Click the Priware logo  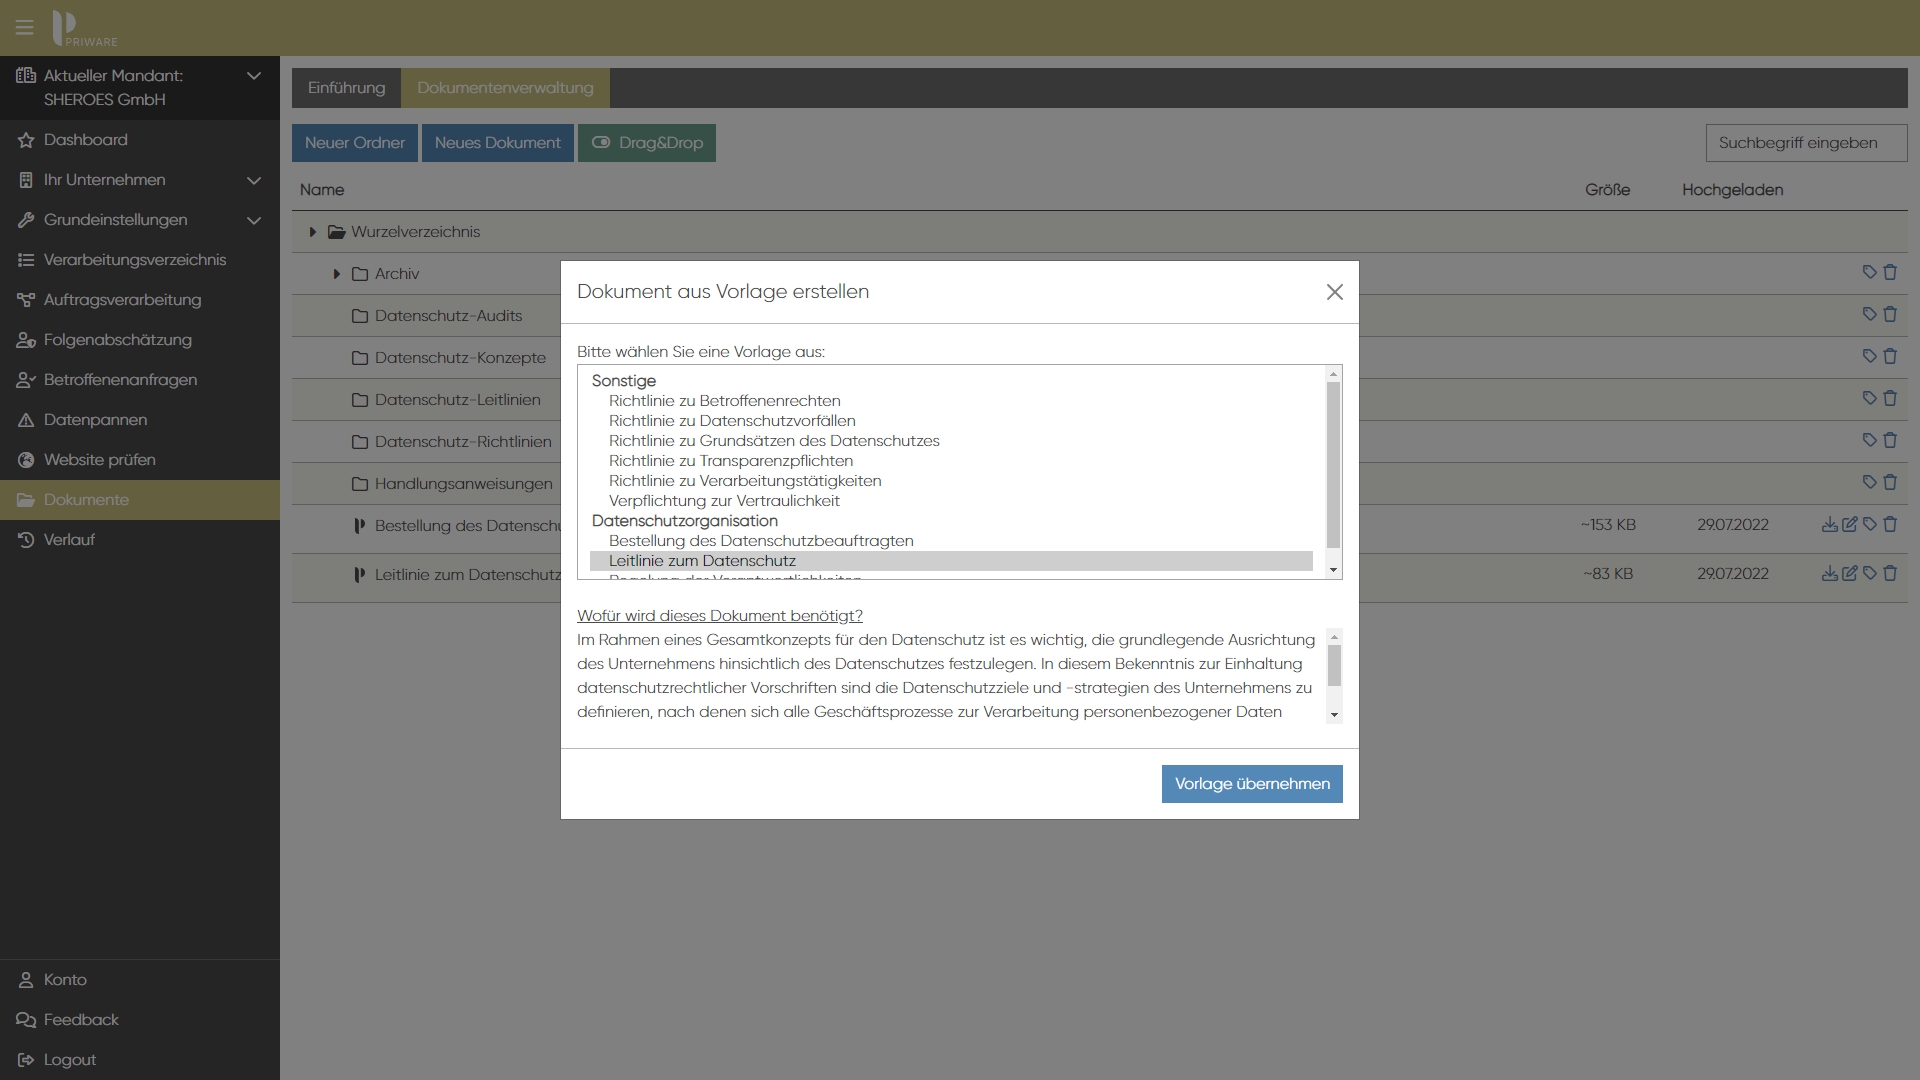point(84,28)
